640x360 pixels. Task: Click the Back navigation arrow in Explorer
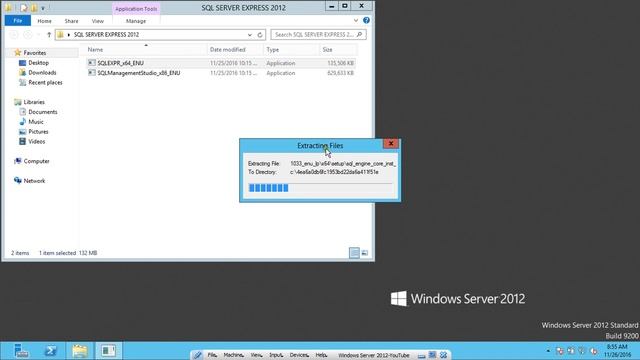click(x=13, y=35)
